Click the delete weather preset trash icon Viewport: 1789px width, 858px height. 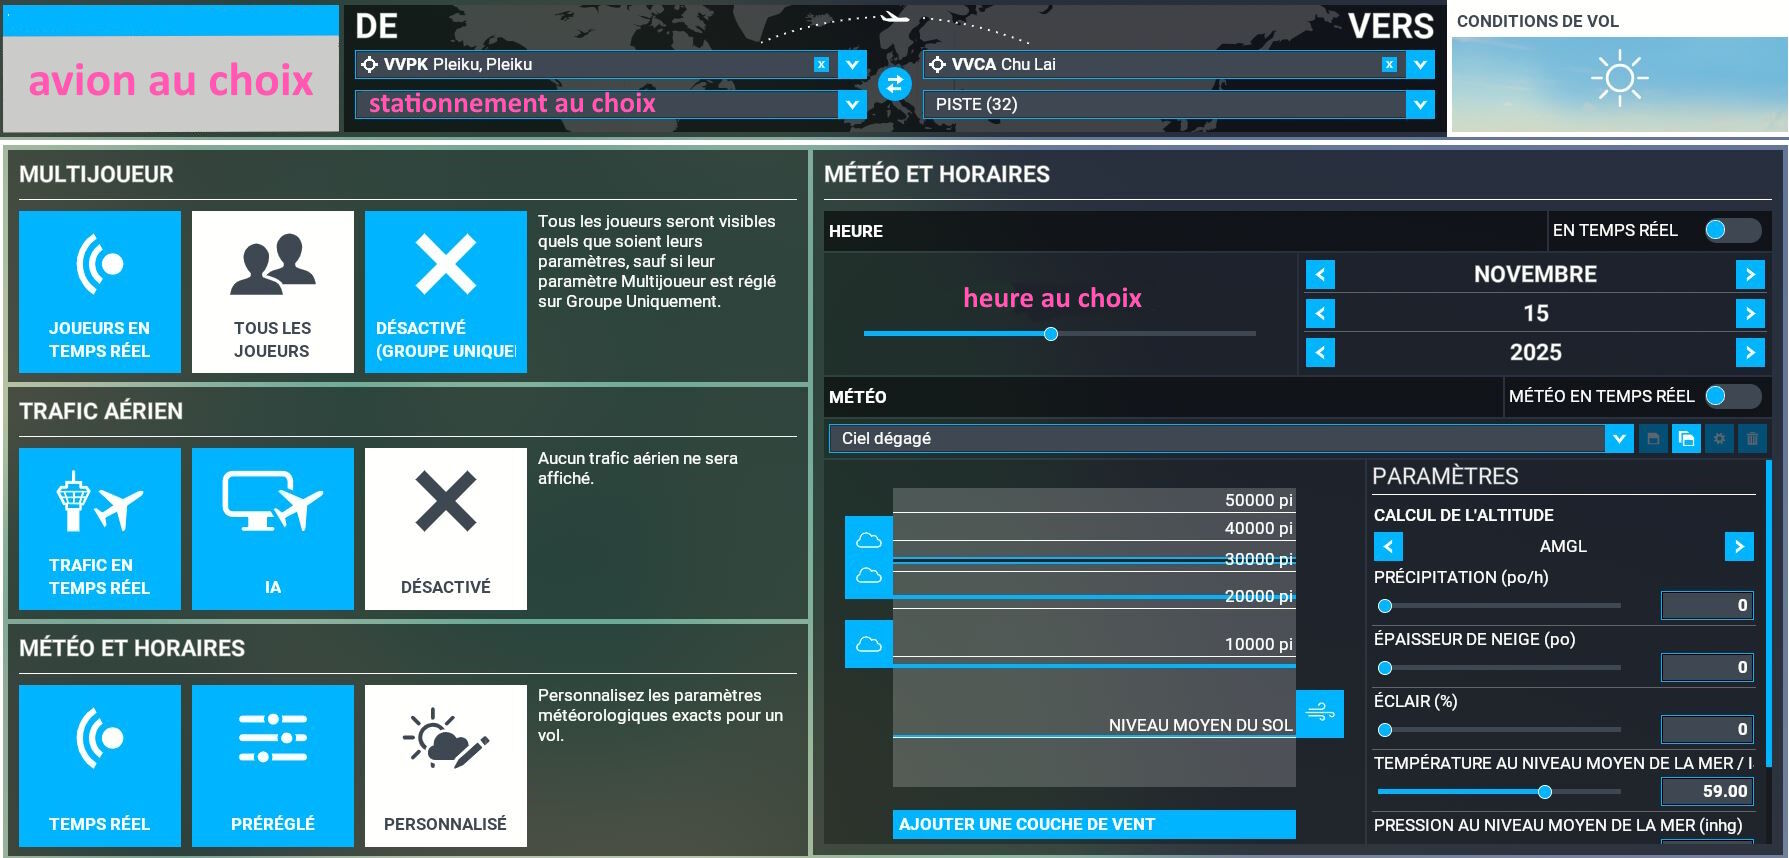tap(1752, 438)
